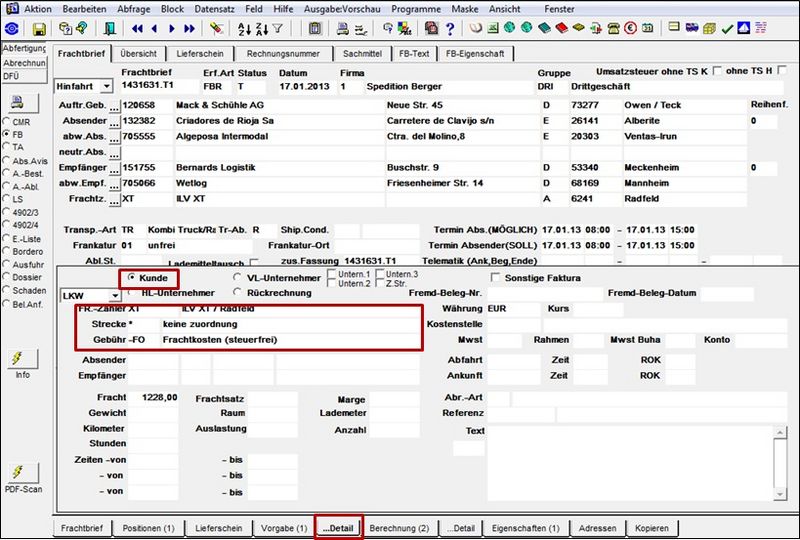800x540 pixels.
Task: Open help with the question mark icon
Action: coord(450,29)
